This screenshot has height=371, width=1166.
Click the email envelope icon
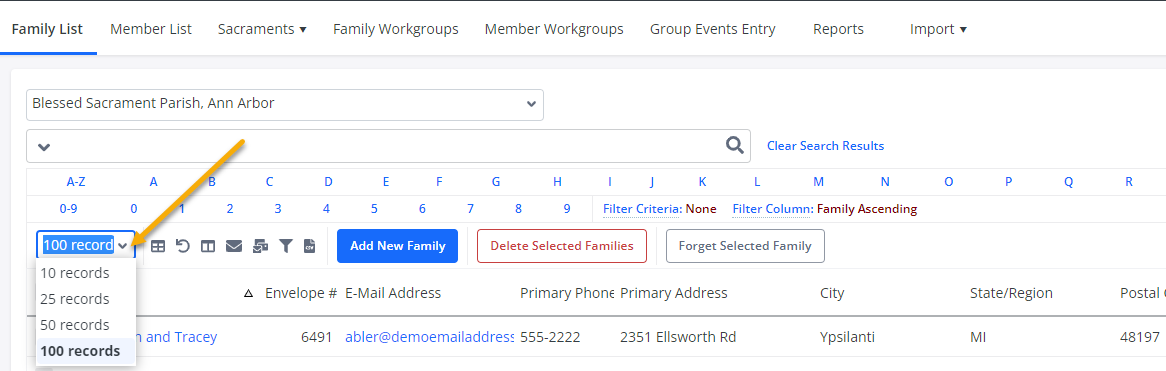(233, 246)
